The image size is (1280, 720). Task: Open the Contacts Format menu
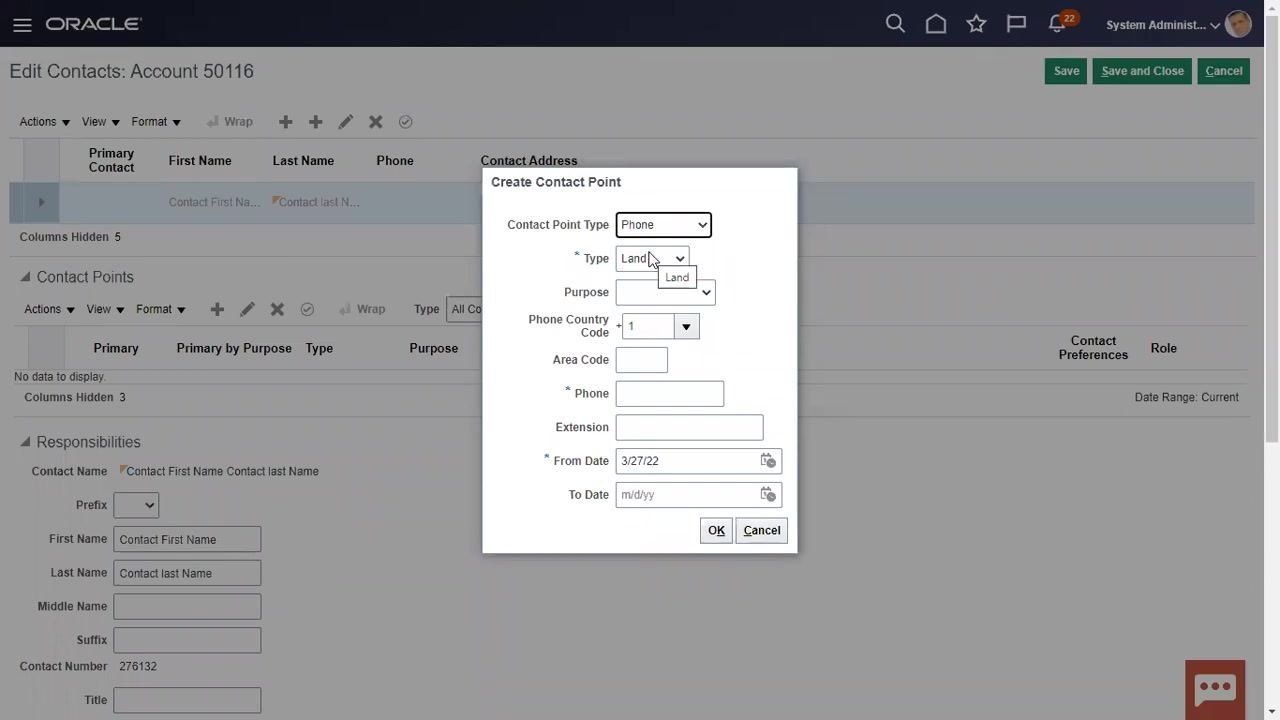(x=156, y=122)
